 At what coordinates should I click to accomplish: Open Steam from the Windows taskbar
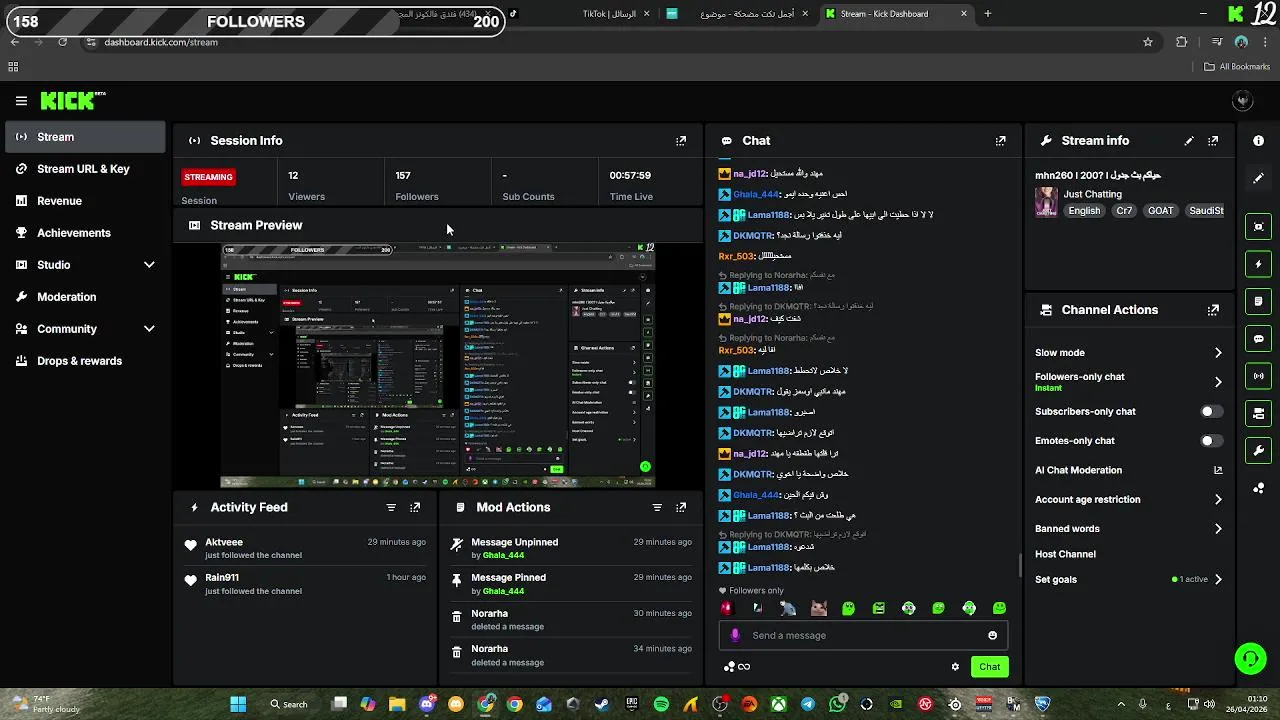click(601, 704)
